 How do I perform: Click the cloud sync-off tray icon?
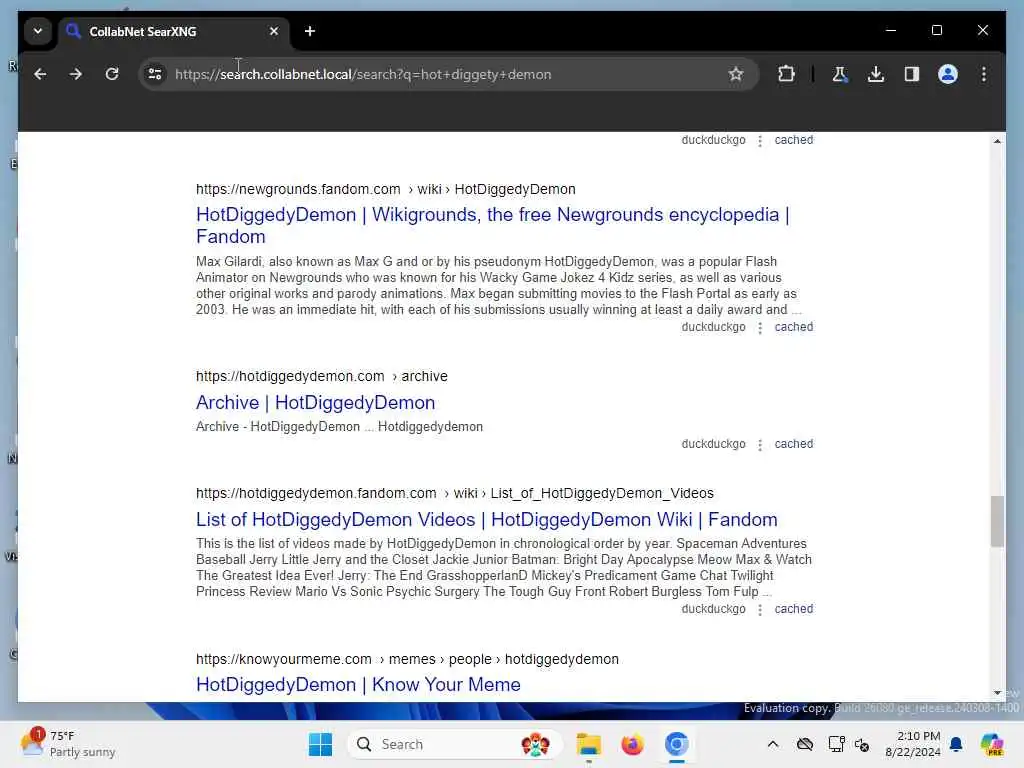[x=805, y=744]
